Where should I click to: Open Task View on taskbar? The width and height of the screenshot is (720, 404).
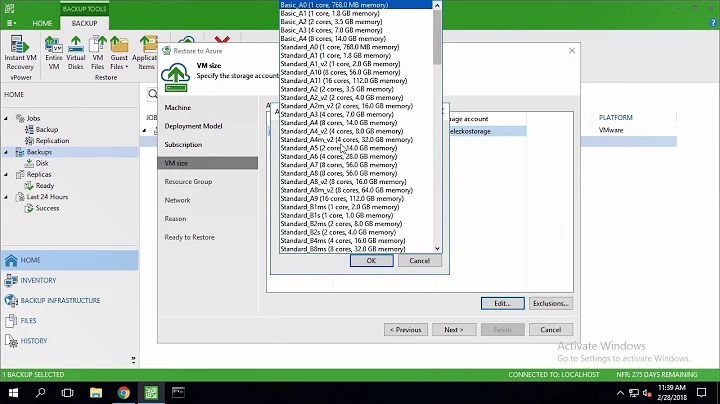click(x=68, y=393)
